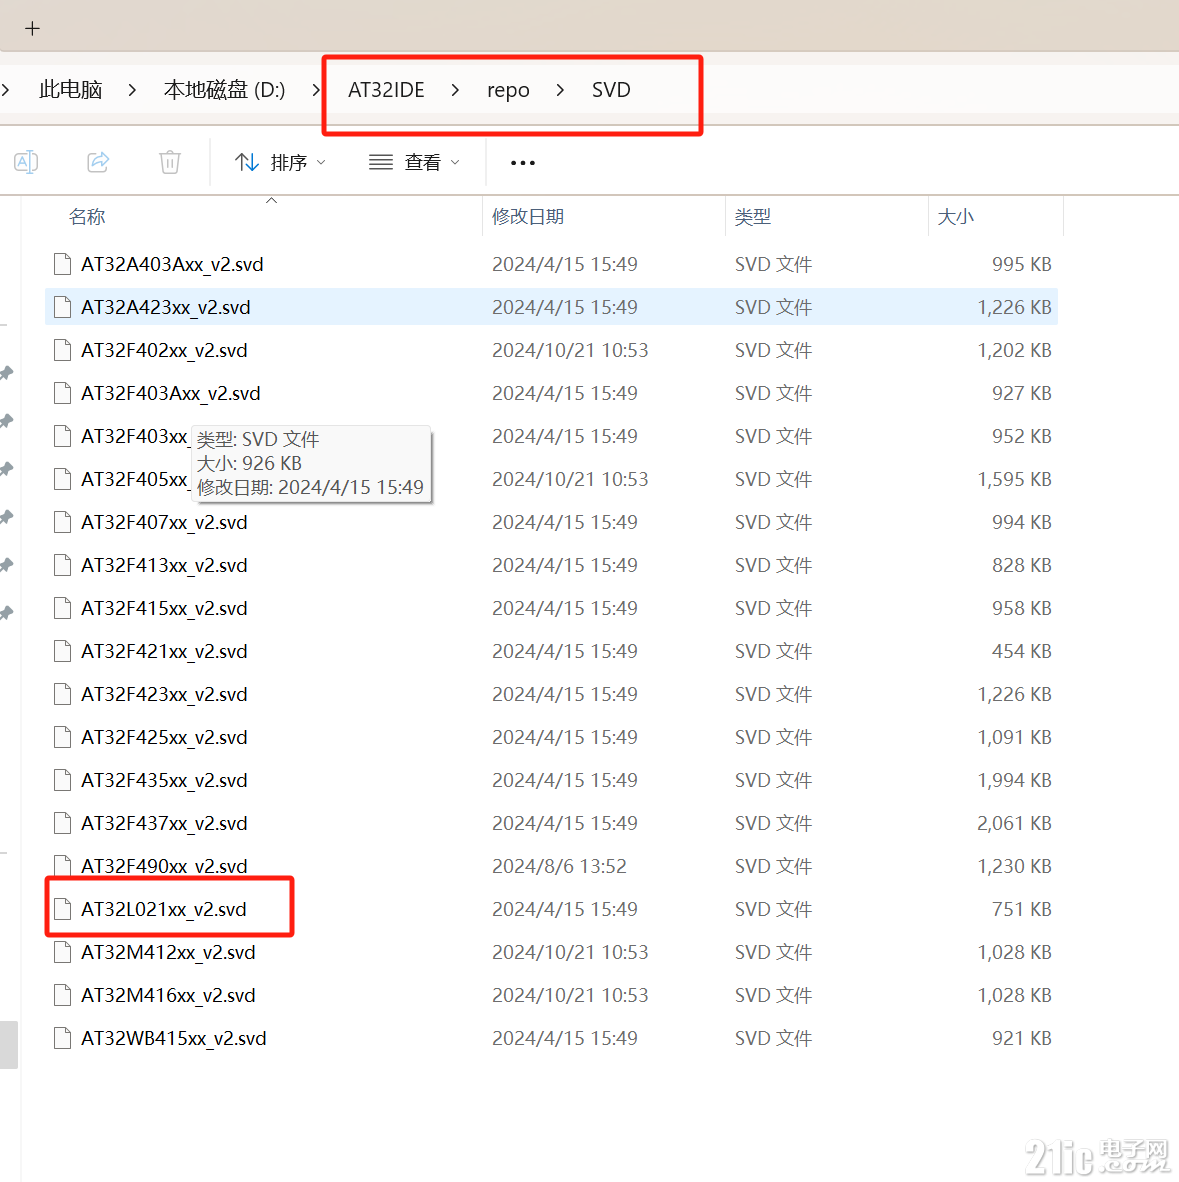Click the 828 KB size cell
Viewport: 1179px width, 1182px height.
[x=1021, y=565]
